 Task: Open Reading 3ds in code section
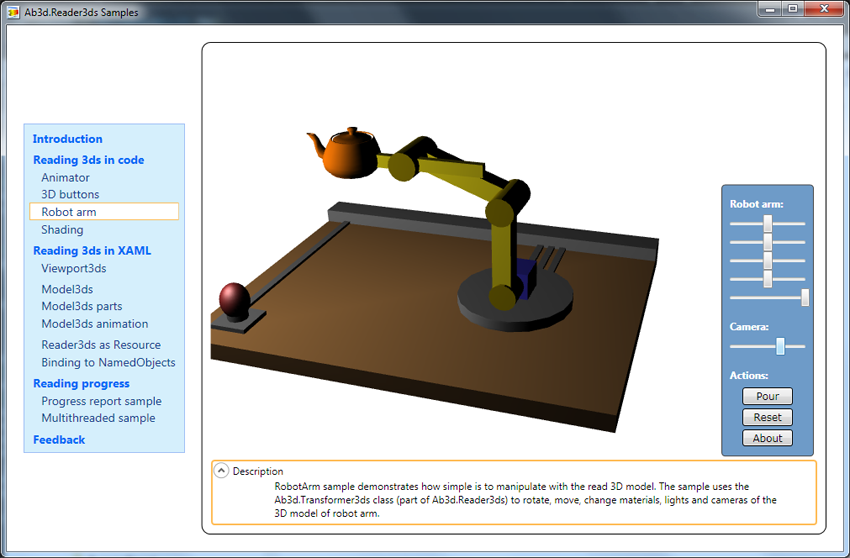pyautogui.click(x=88, y=160)
